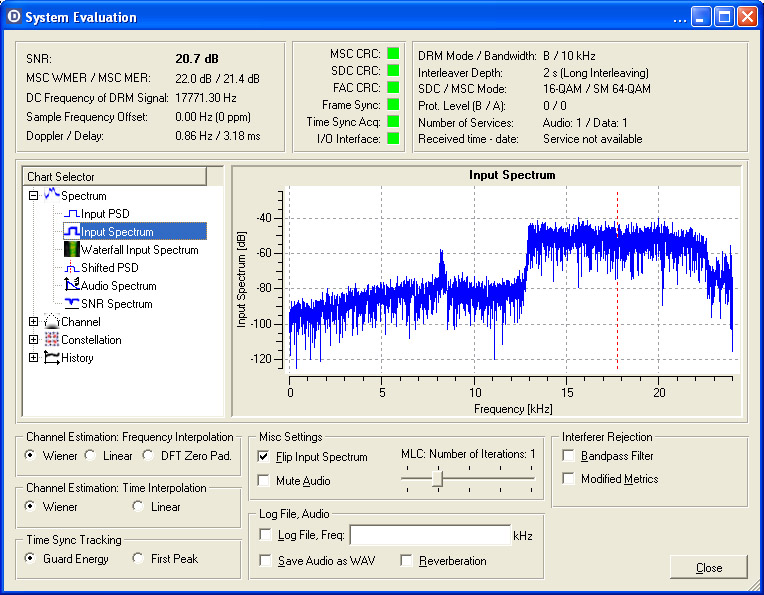Image resolution: width=764 pixels, height=595 pixels.
Task: Click the SNR Spectrum chart icon
Action: 72,303
